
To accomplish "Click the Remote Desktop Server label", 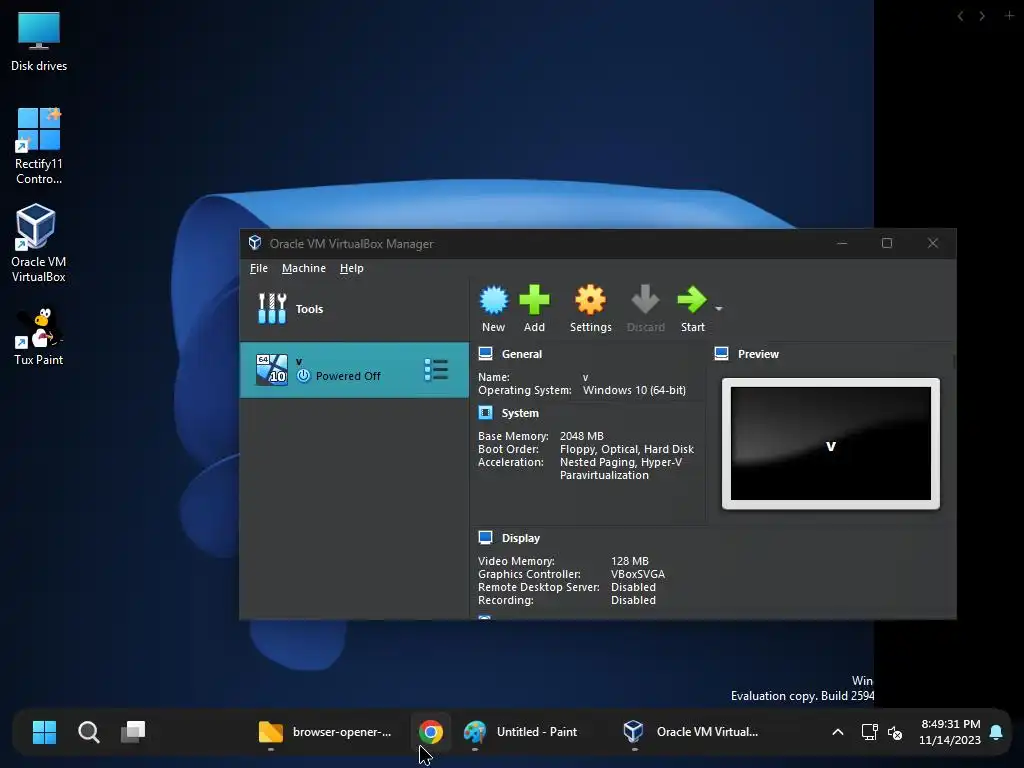I will pyautogui.click(x=539, y=587).
